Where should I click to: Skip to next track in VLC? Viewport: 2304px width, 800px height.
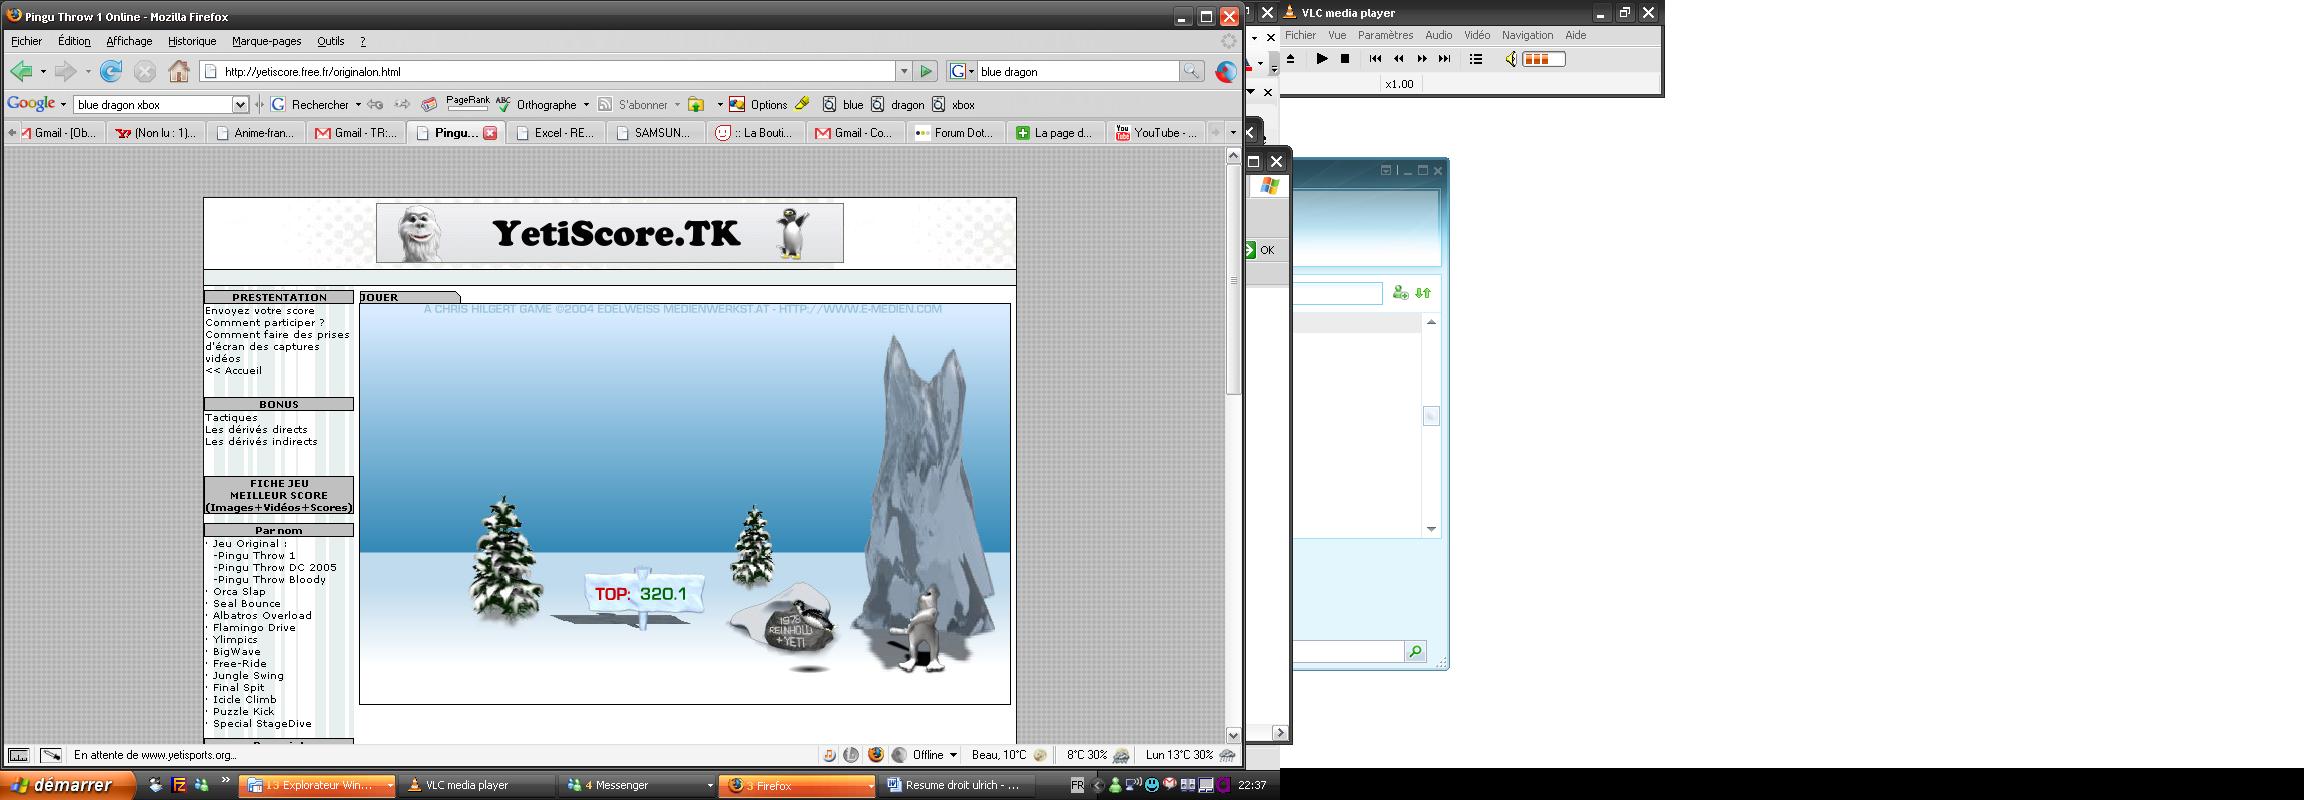pyautogui.click(x=1444, y=59)
